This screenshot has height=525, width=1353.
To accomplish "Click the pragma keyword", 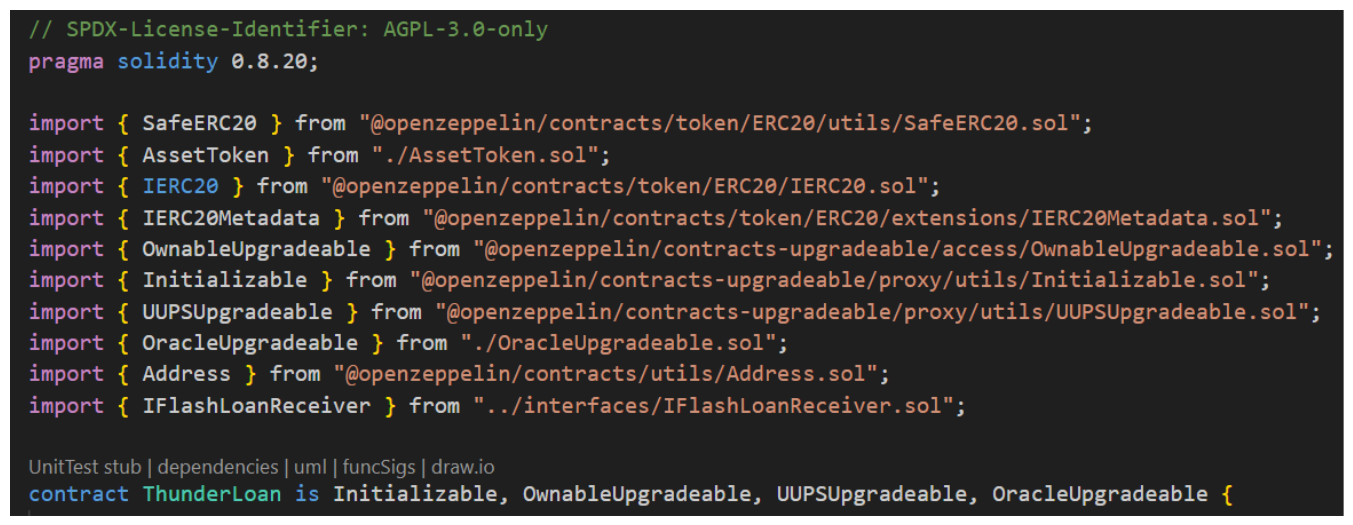I will click(66, 61).
